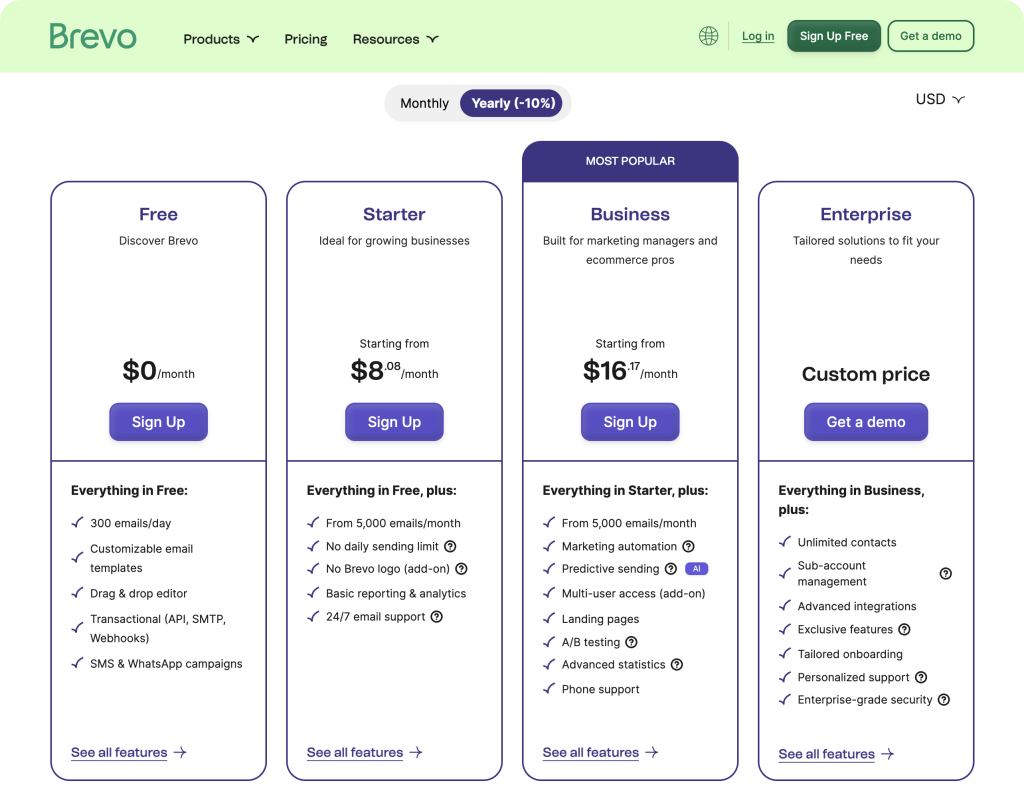Switch billing to Monthly
1024x795 pixels.
[x=424, y=103]
